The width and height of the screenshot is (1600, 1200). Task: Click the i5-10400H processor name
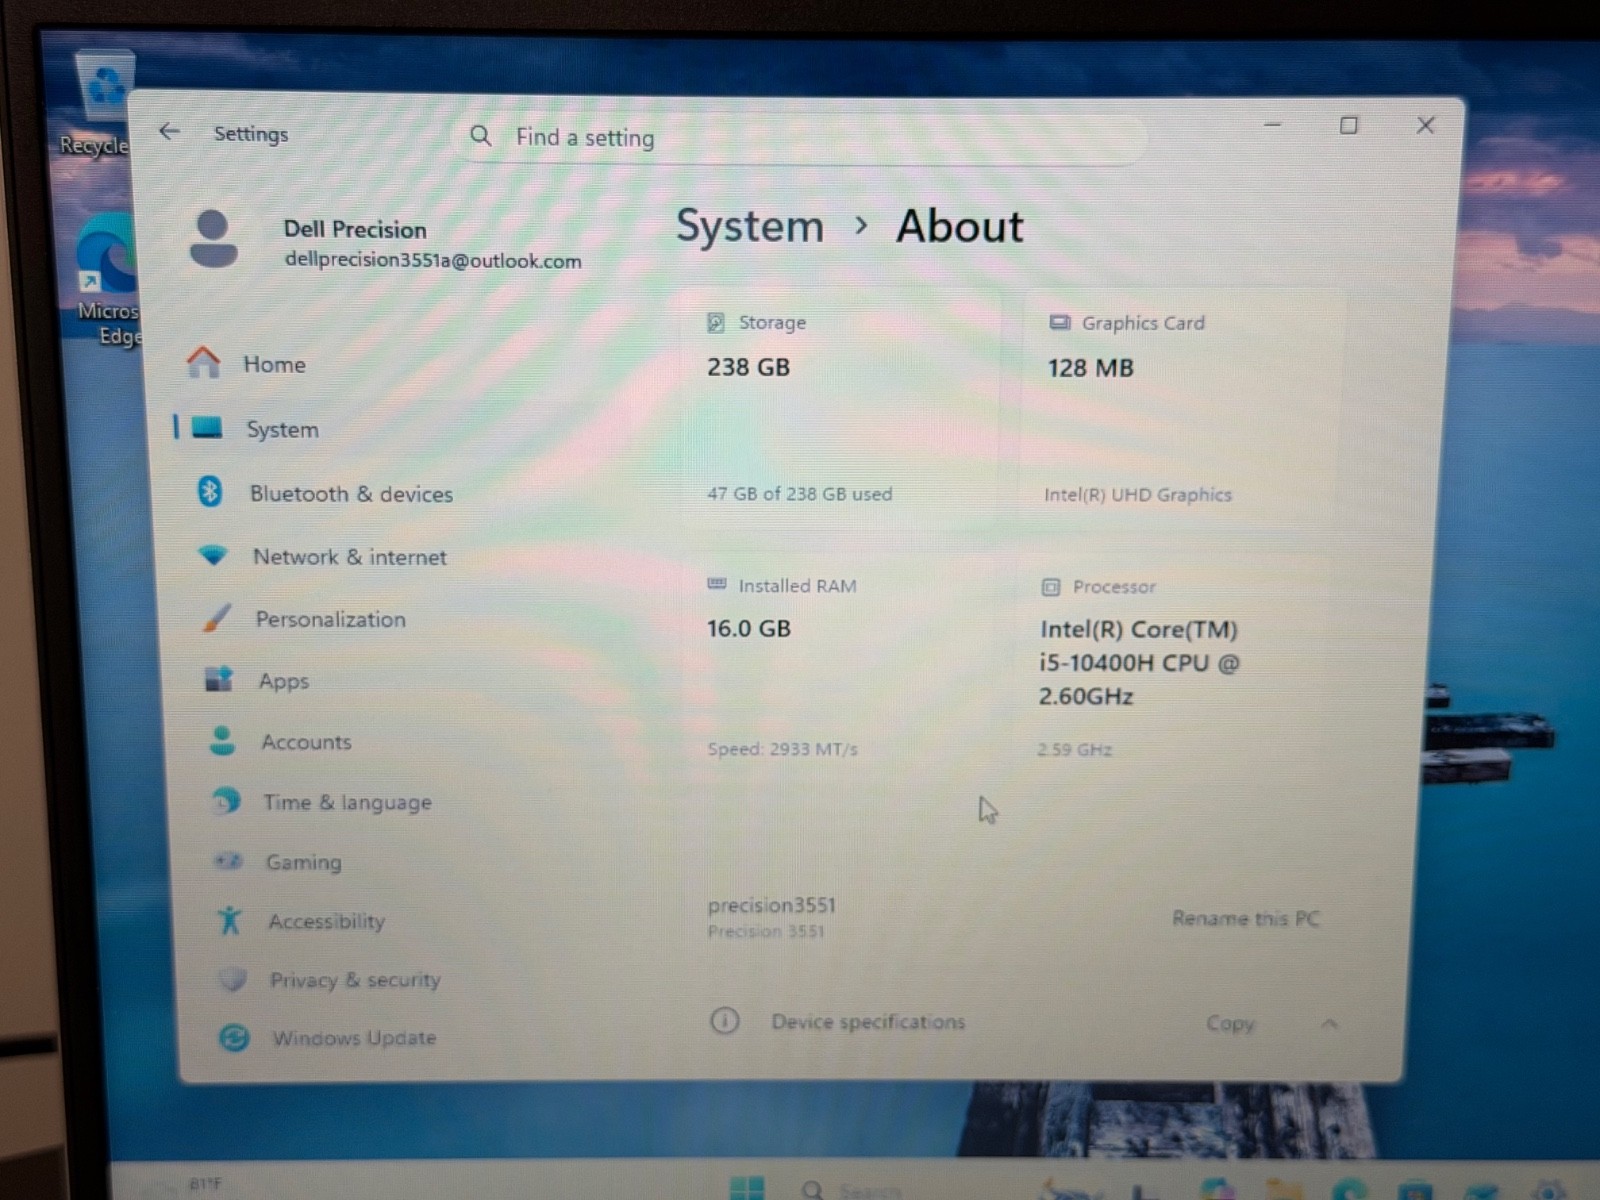pyautogui.click(x=1138, y=662)
